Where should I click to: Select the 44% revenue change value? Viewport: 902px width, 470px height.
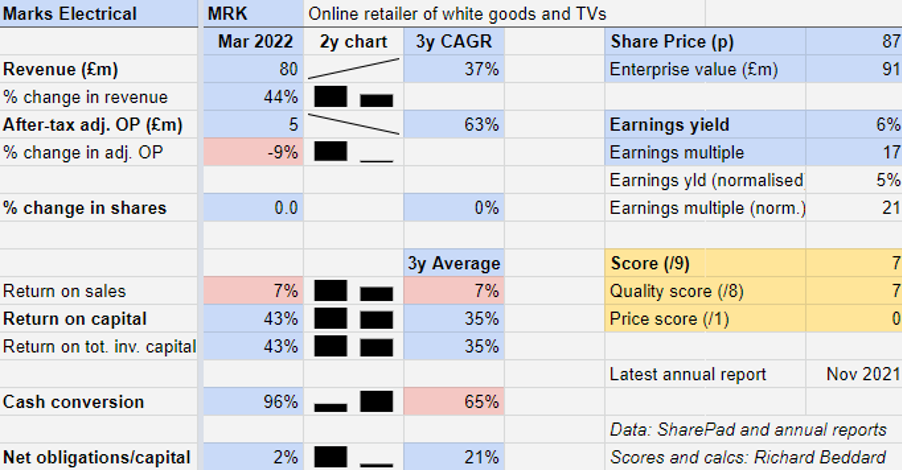[x=253, y=97]
